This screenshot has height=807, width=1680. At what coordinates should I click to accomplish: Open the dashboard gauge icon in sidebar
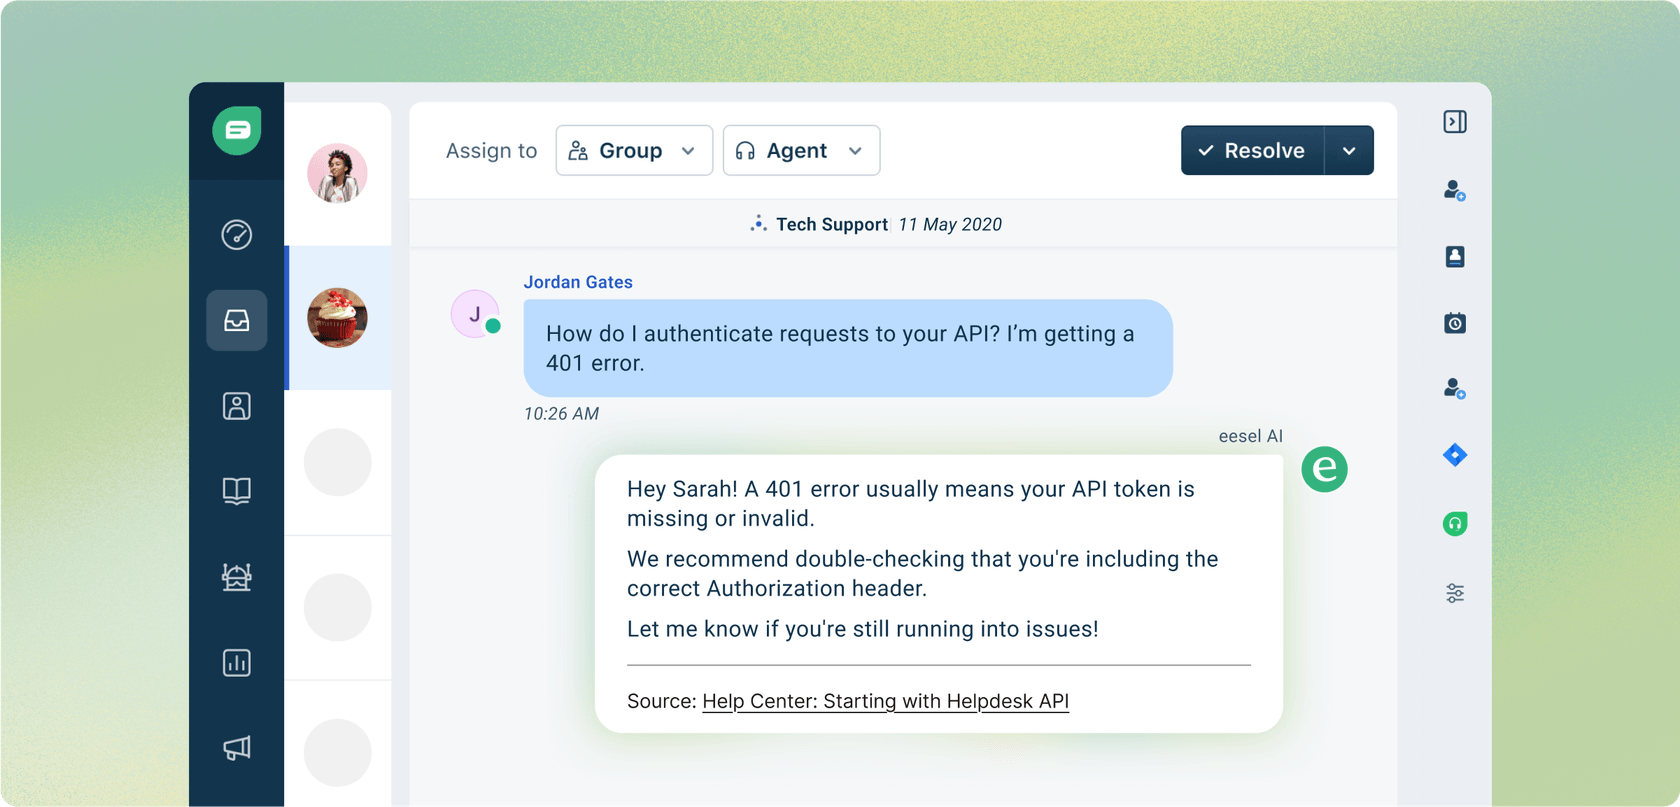[237, 235]
